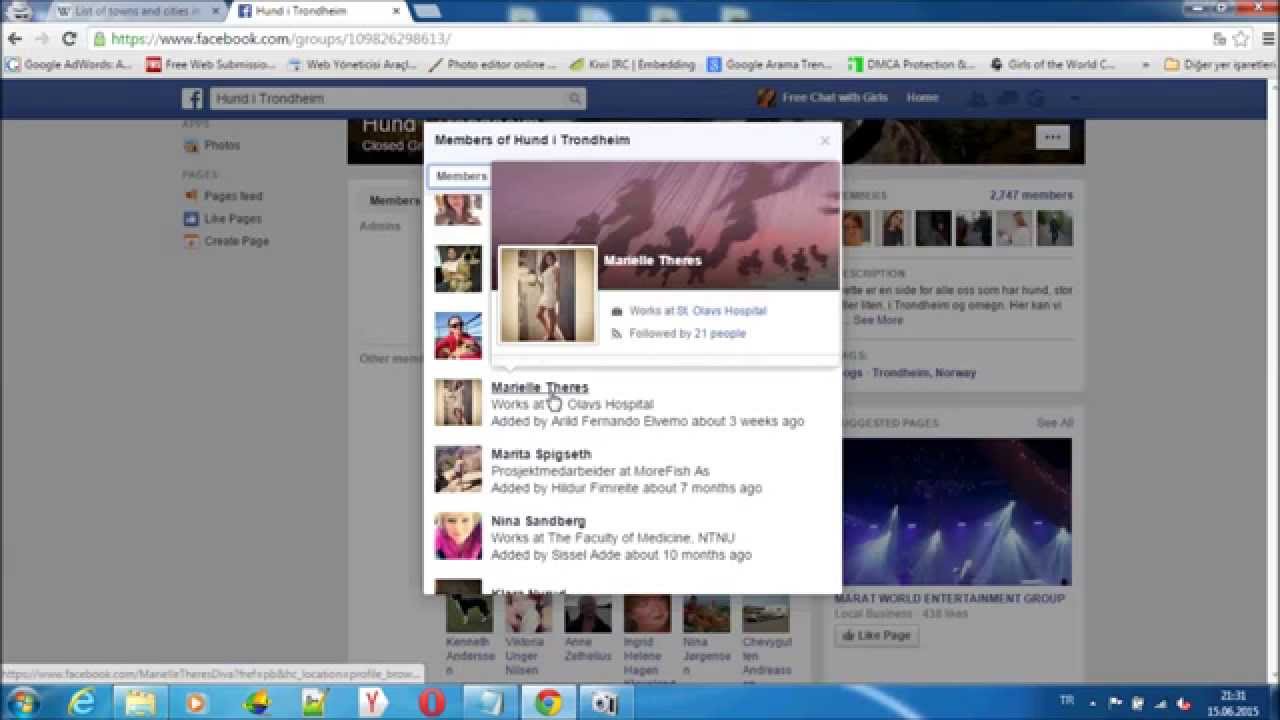Image resolution: width=1280 pixels, height=720 pixels.
Task: Open Free Web Submission bookmark
Action: (x=210, y=65)
